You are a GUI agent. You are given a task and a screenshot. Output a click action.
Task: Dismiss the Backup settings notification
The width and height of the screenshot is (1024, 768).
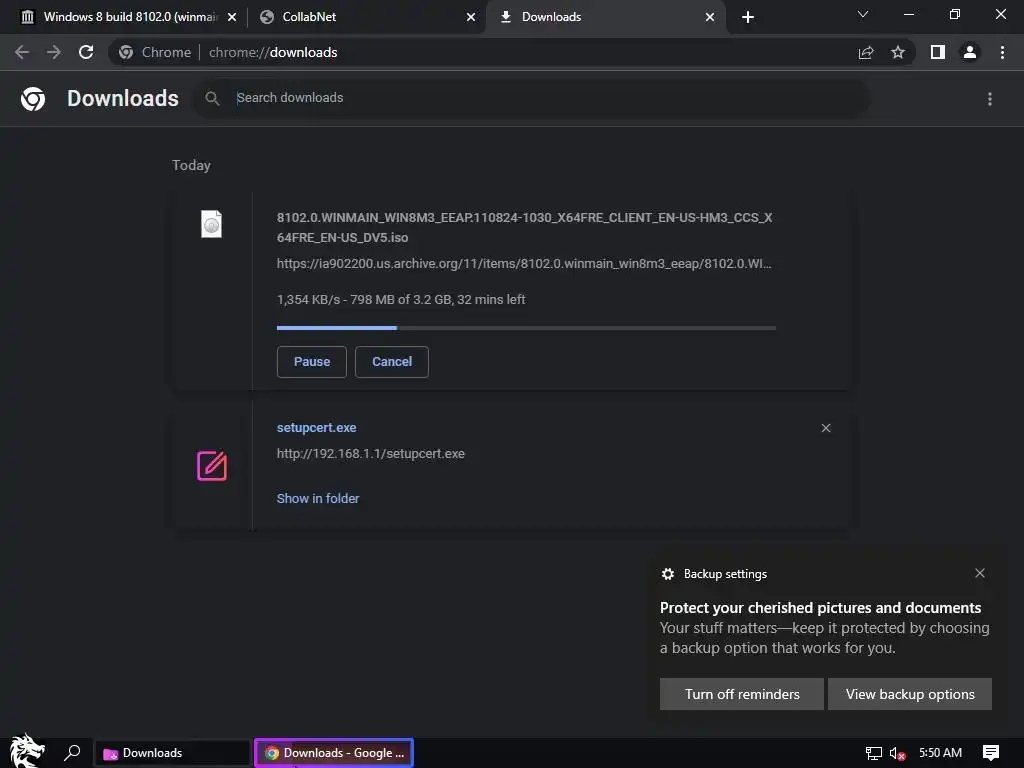coord(980,573)
